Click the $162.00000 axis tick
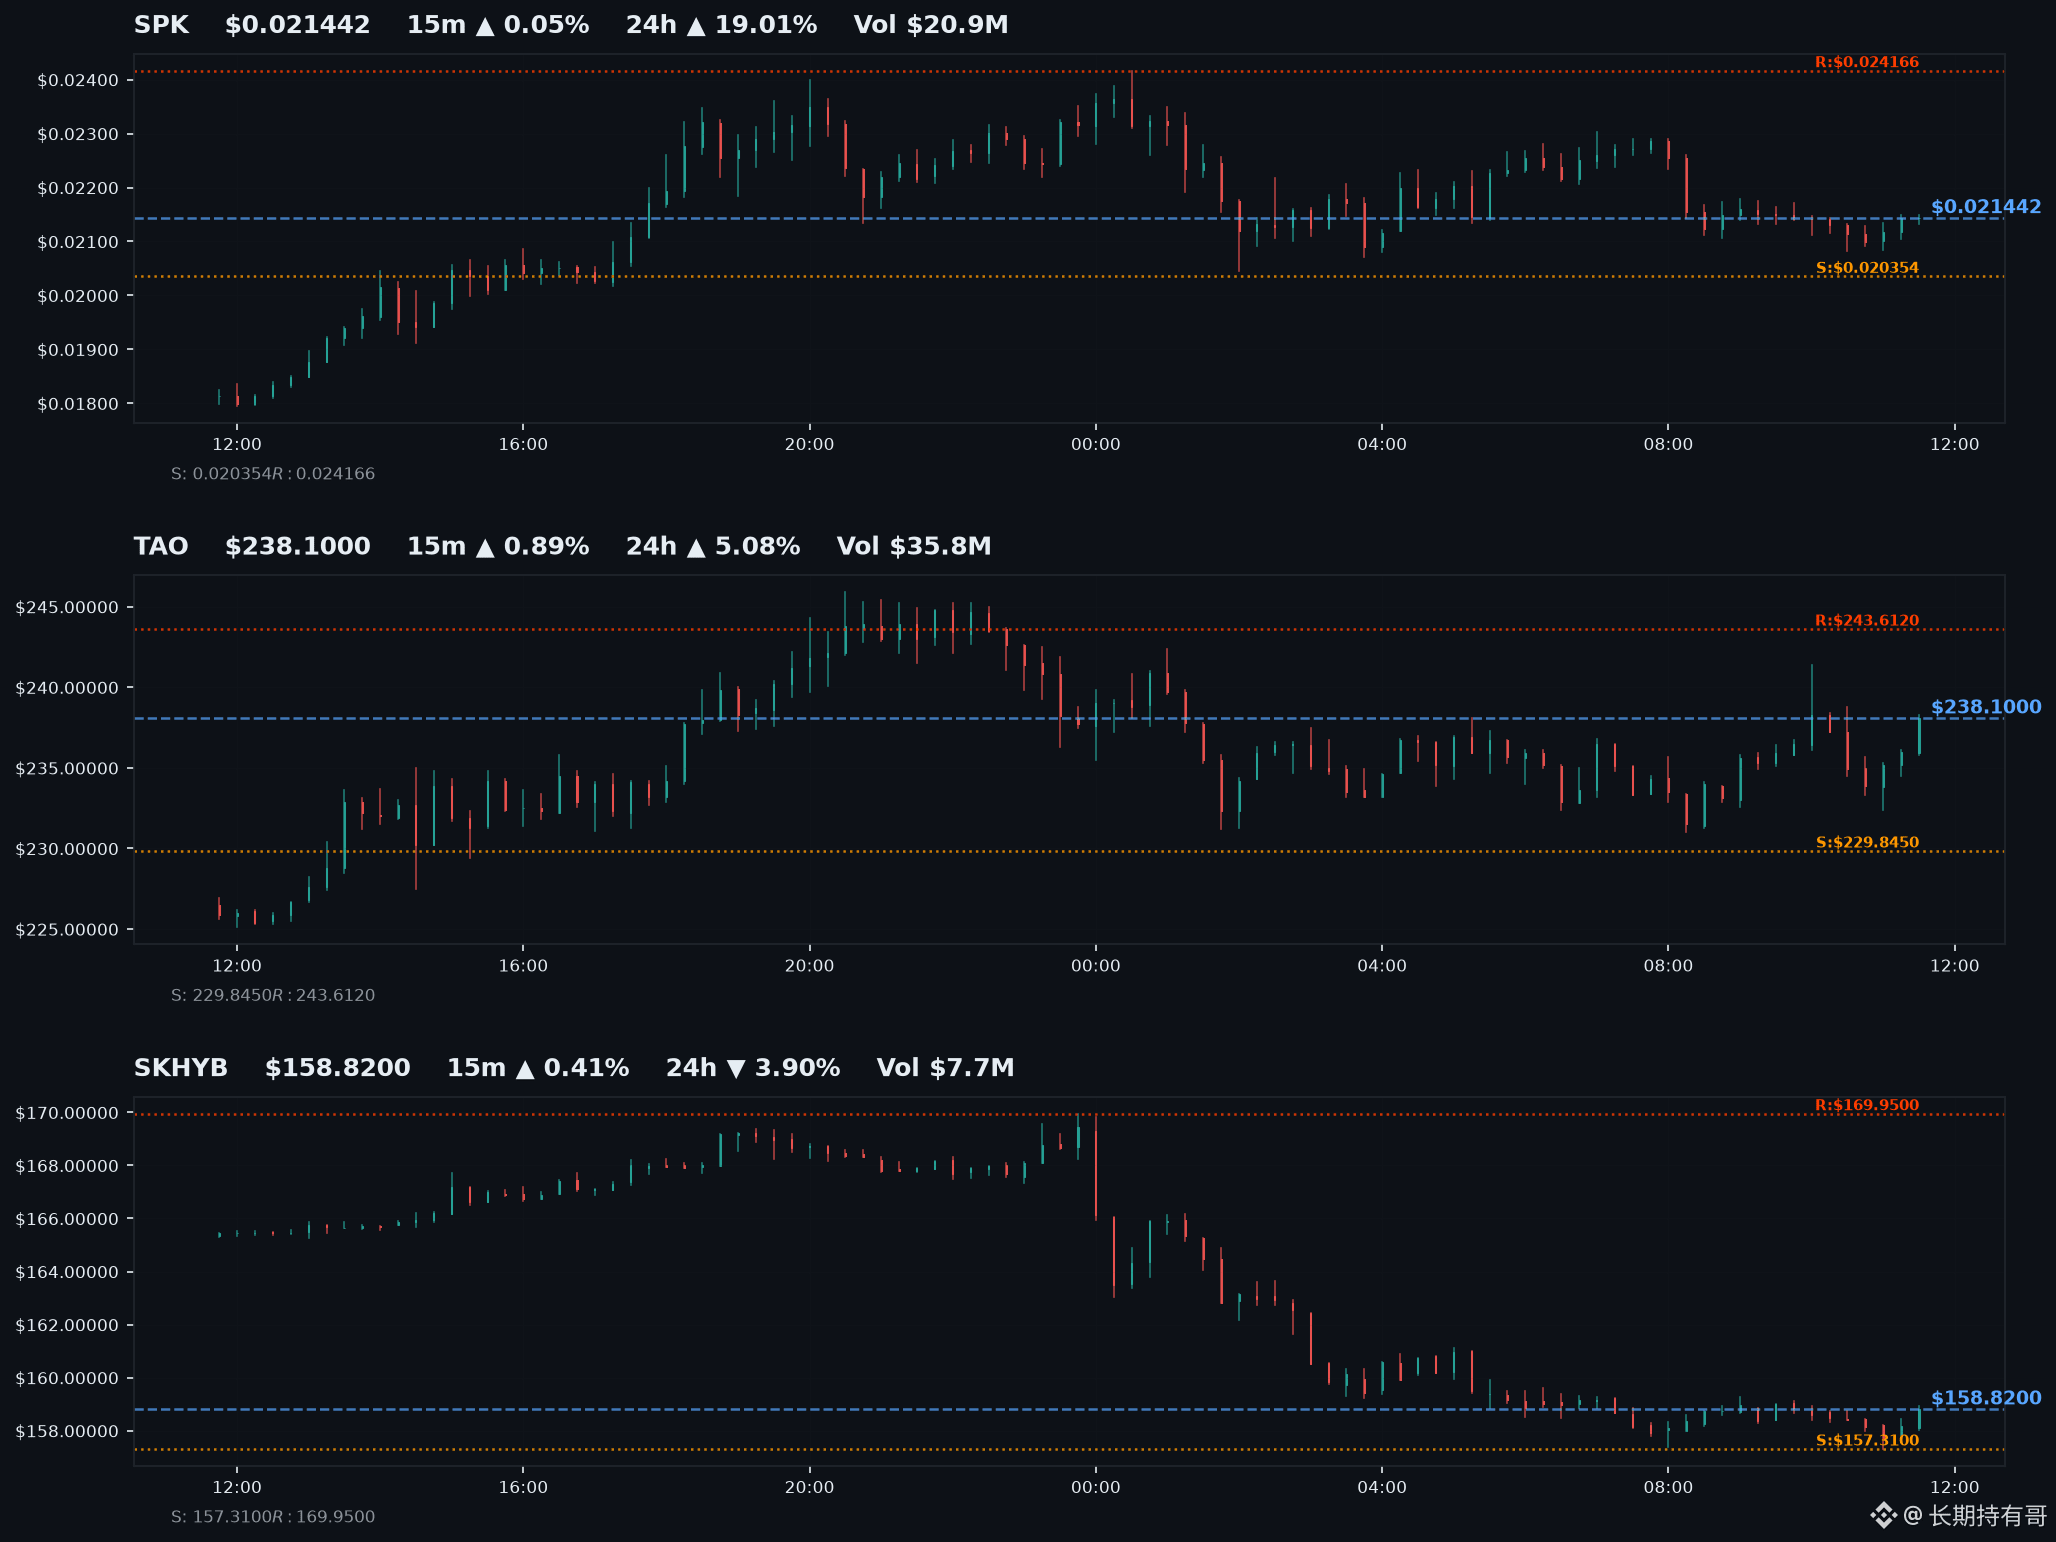Image resolution: width=2056 pixels, height=1542 pixels. point(67,1325)
